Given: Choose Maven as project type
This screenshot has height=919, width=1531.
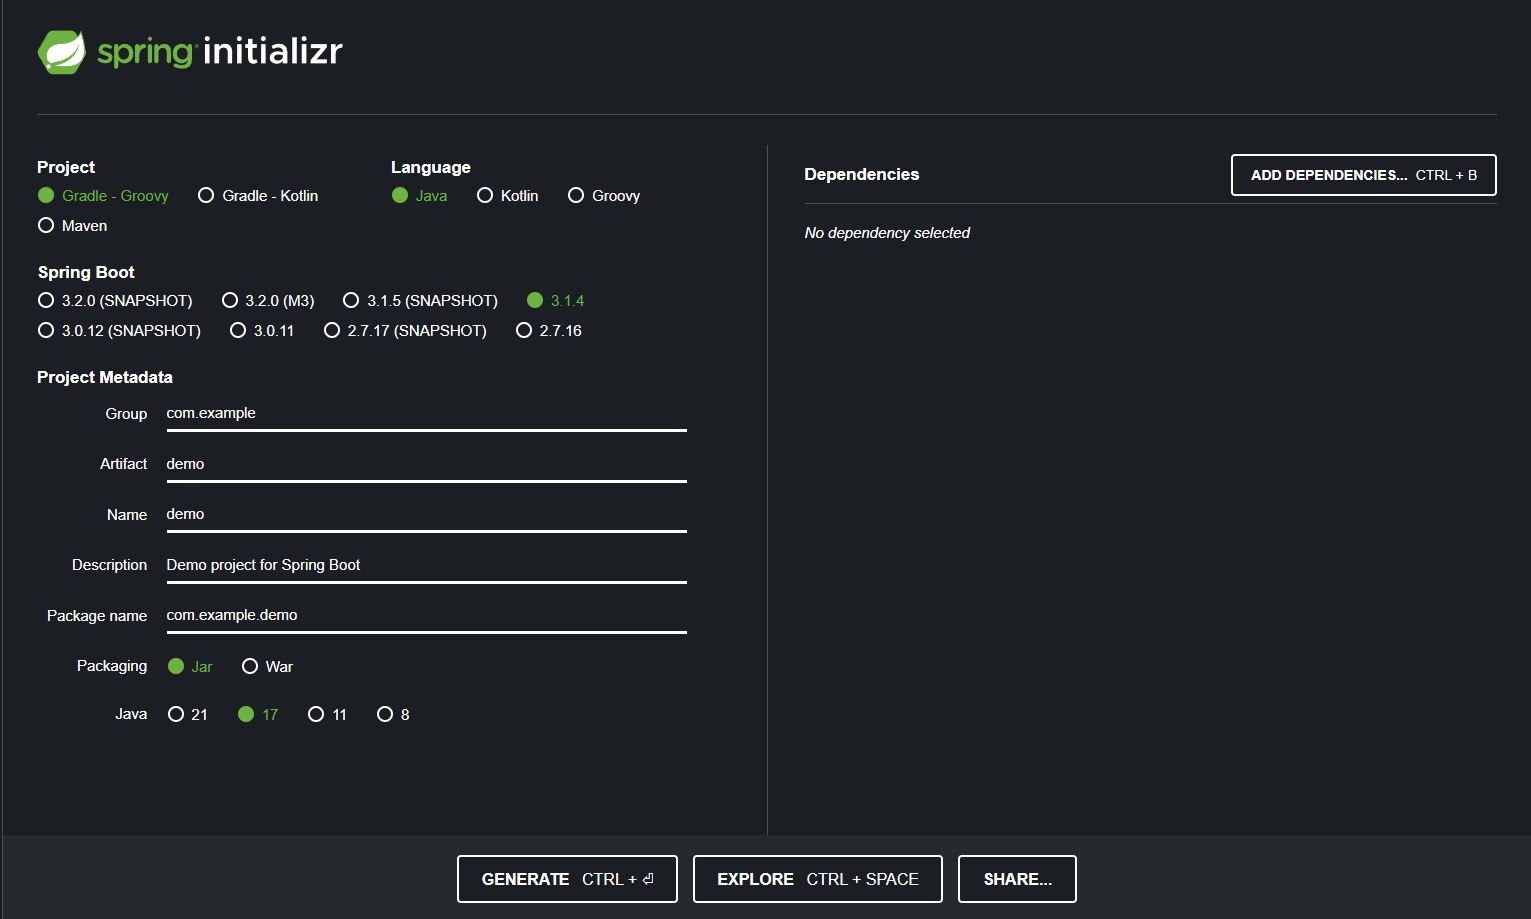Looking at the screenshot, I should pos(72,226).
